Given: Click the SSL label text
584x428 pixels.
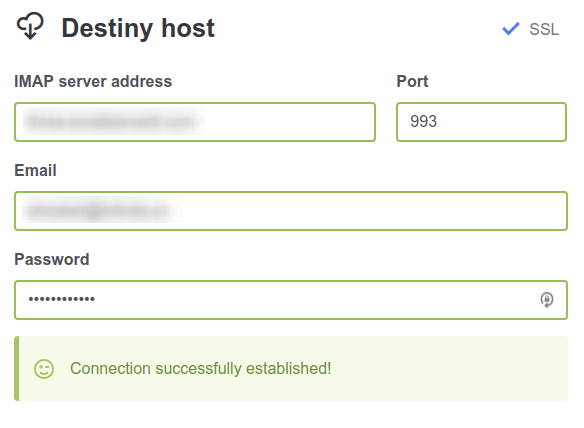Looking at the screenshot, I should point(544,29).
